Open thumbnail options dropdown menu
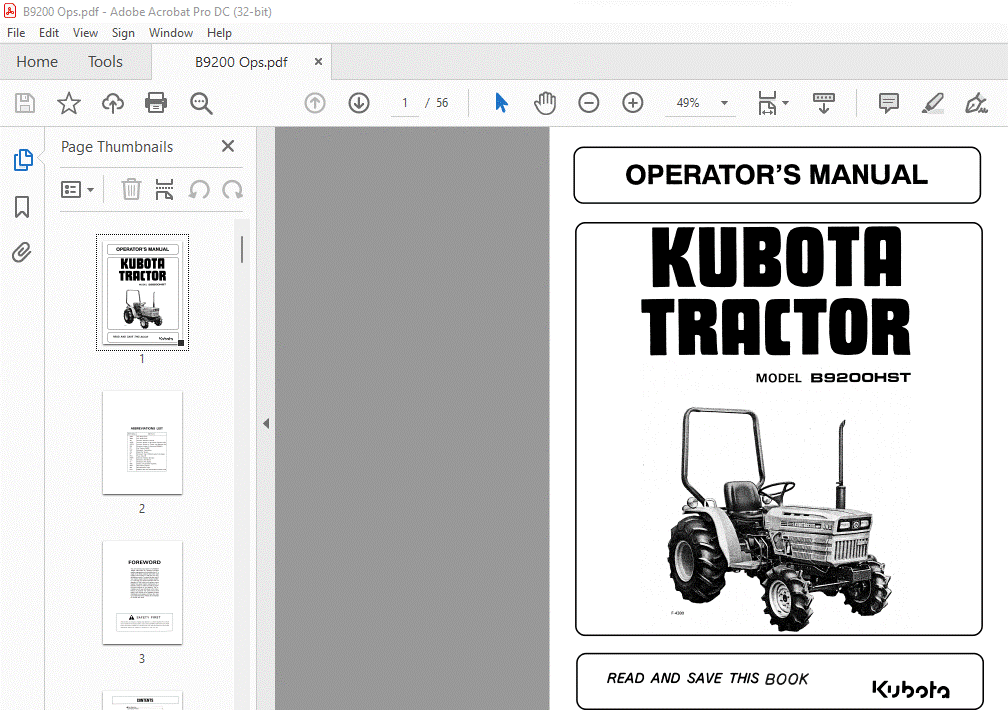1008x710 pixels. (x=77, y=190)
